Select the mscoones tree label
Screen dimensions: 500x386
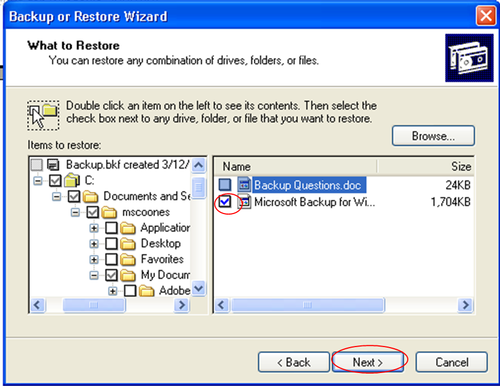pos(146,212)
